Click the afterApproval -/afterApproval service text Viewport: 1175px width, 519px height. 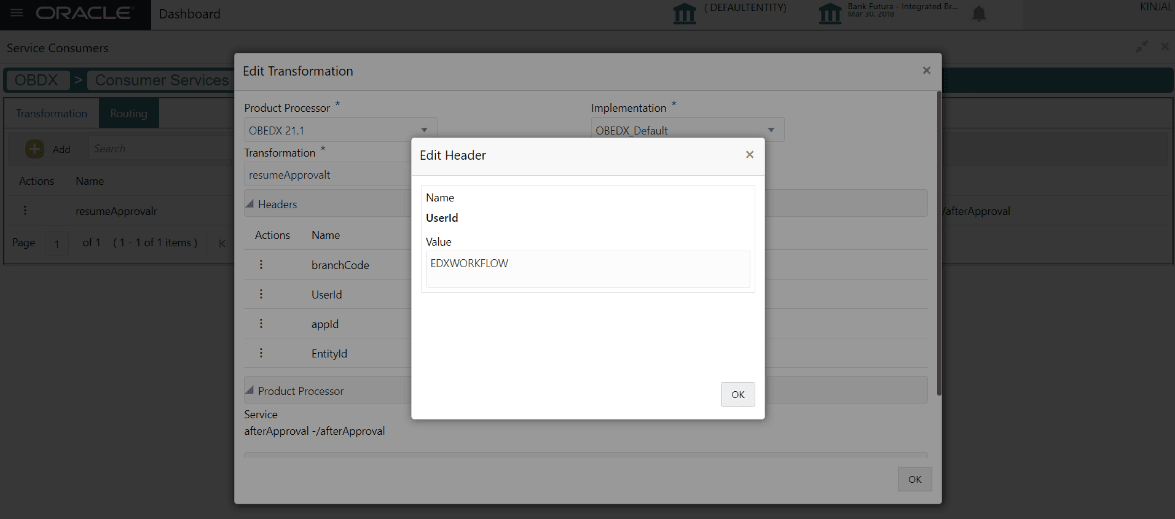pyautogui.click(x=315, y=431)
